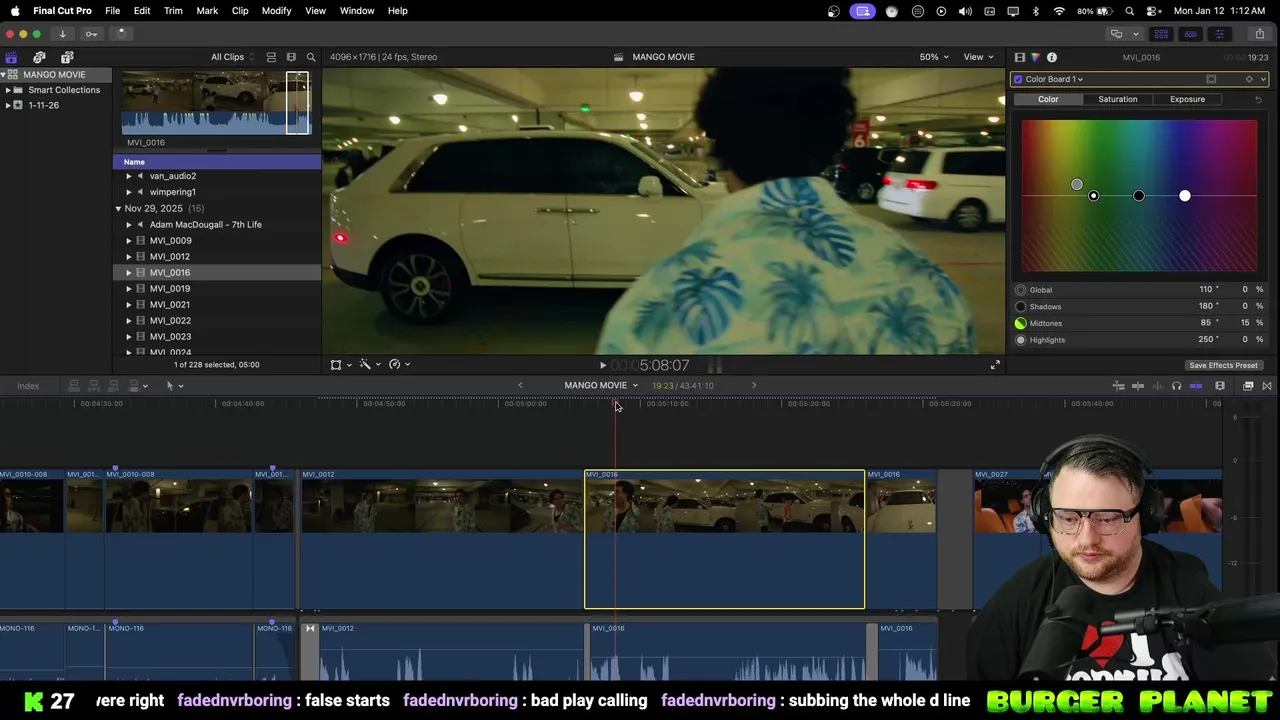1280x720 pixels.
Task: Open the Color Board 1 dropdown
Action: (x=1054, y=79)
